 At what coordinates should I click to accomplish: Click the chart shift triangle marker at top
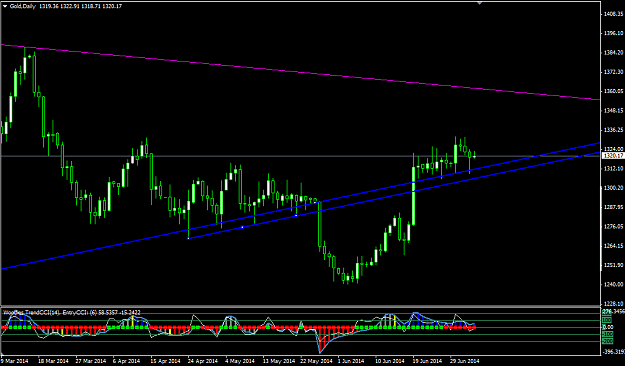point(480,3)
